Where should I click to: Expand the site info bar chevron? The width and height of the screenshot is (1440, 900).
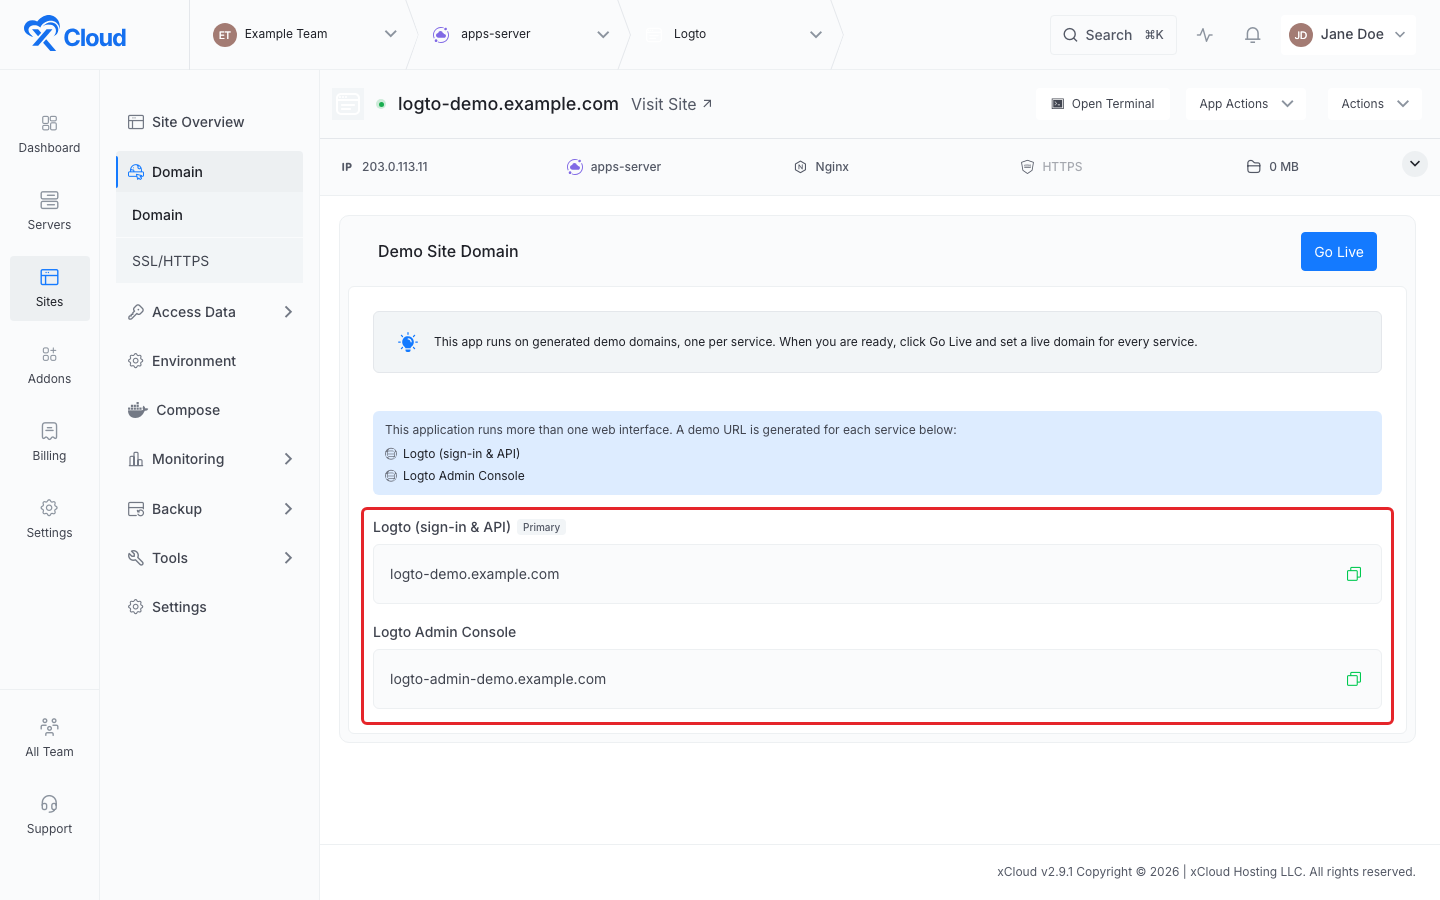pos(1415,163)
